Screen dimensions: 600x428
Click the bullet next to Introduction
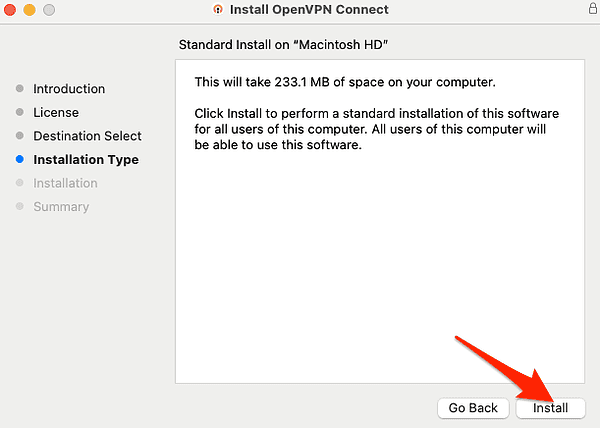pyautogui.click(x=19, y=89)
